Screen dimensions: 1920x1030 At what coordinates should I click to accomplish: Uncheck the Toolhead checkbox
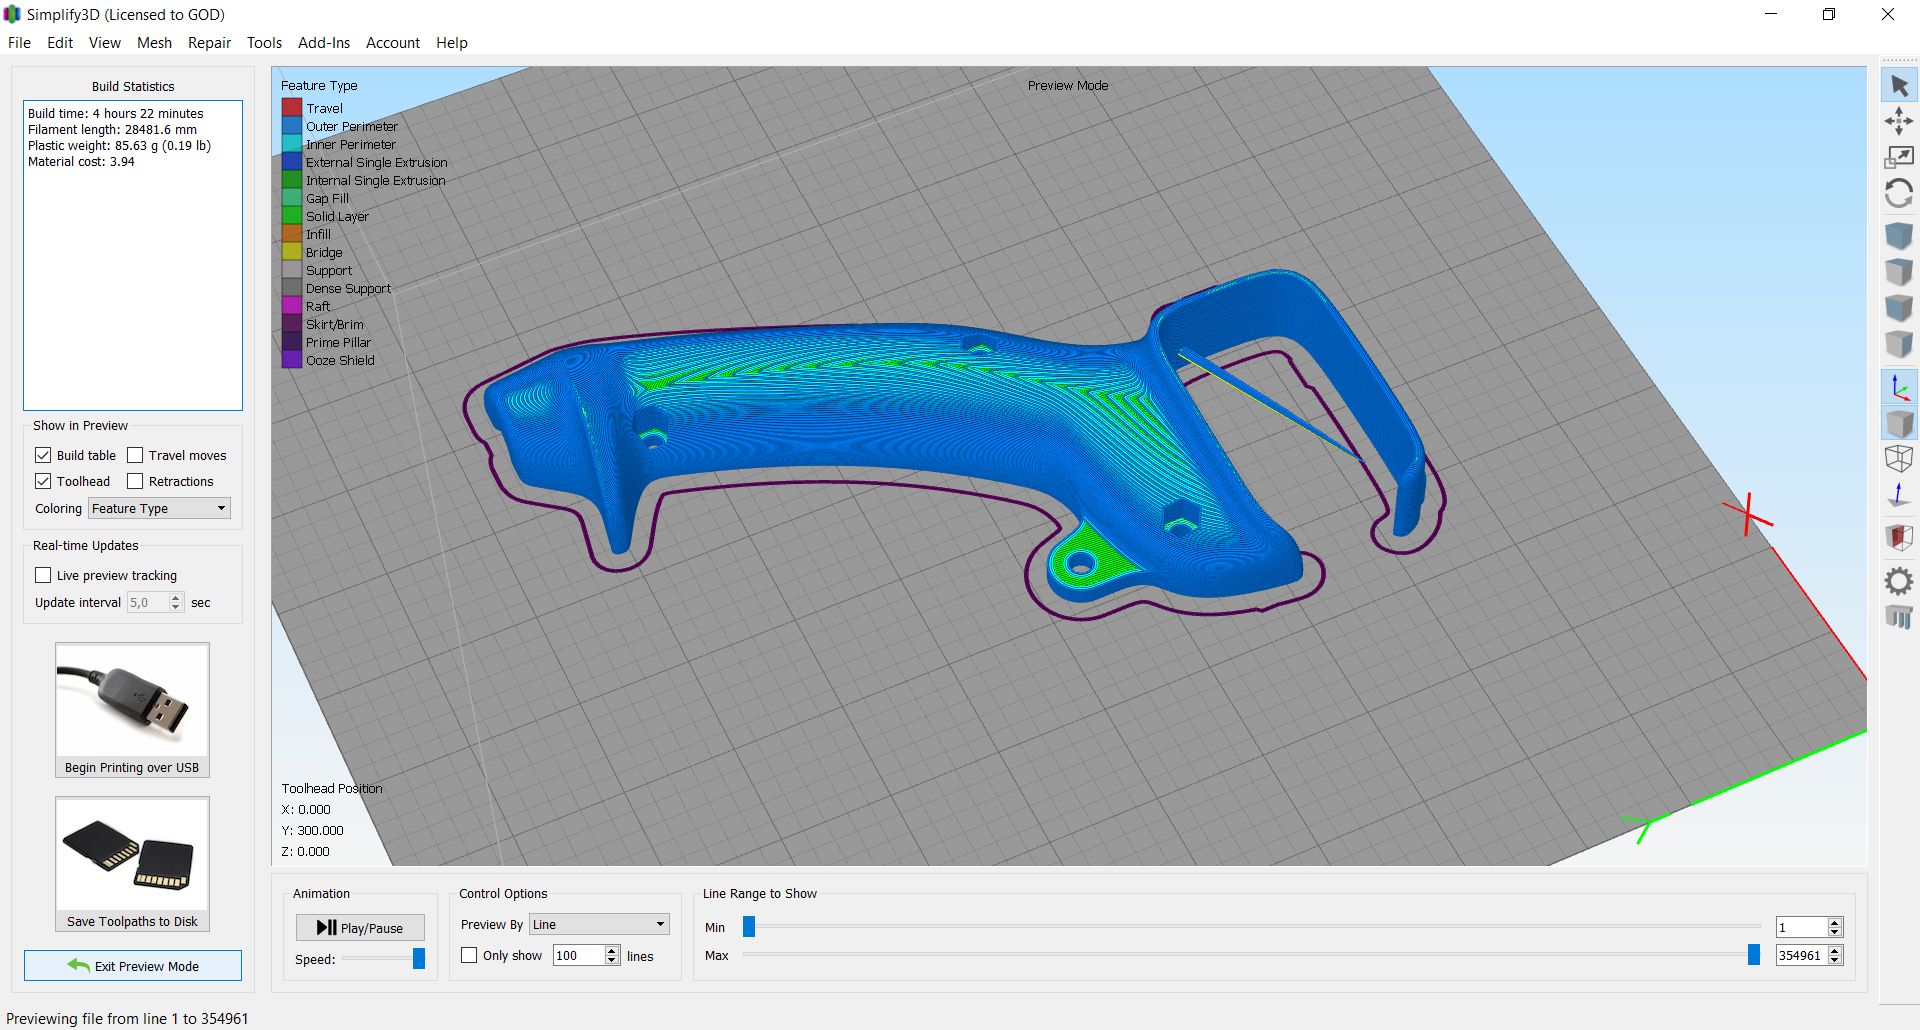pyautogui.click(x=43, y=481)
